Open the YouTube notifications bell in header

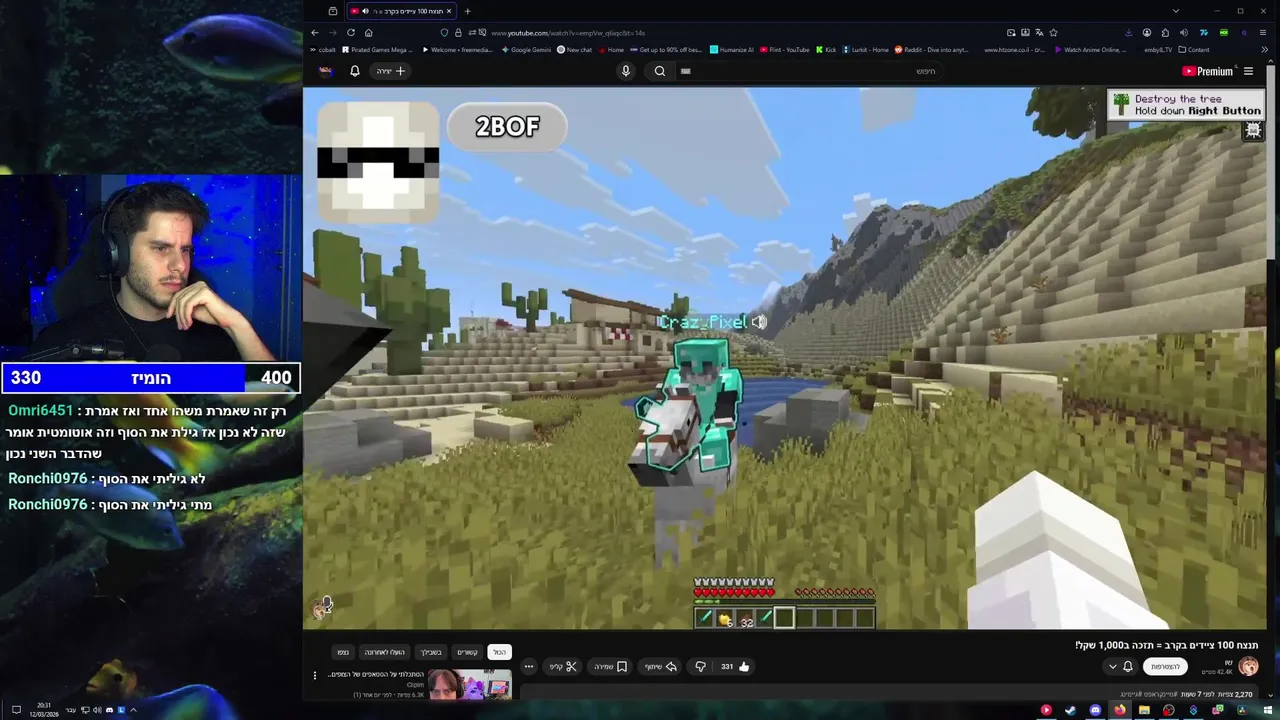pyautogui.click(x=354, y=71)
